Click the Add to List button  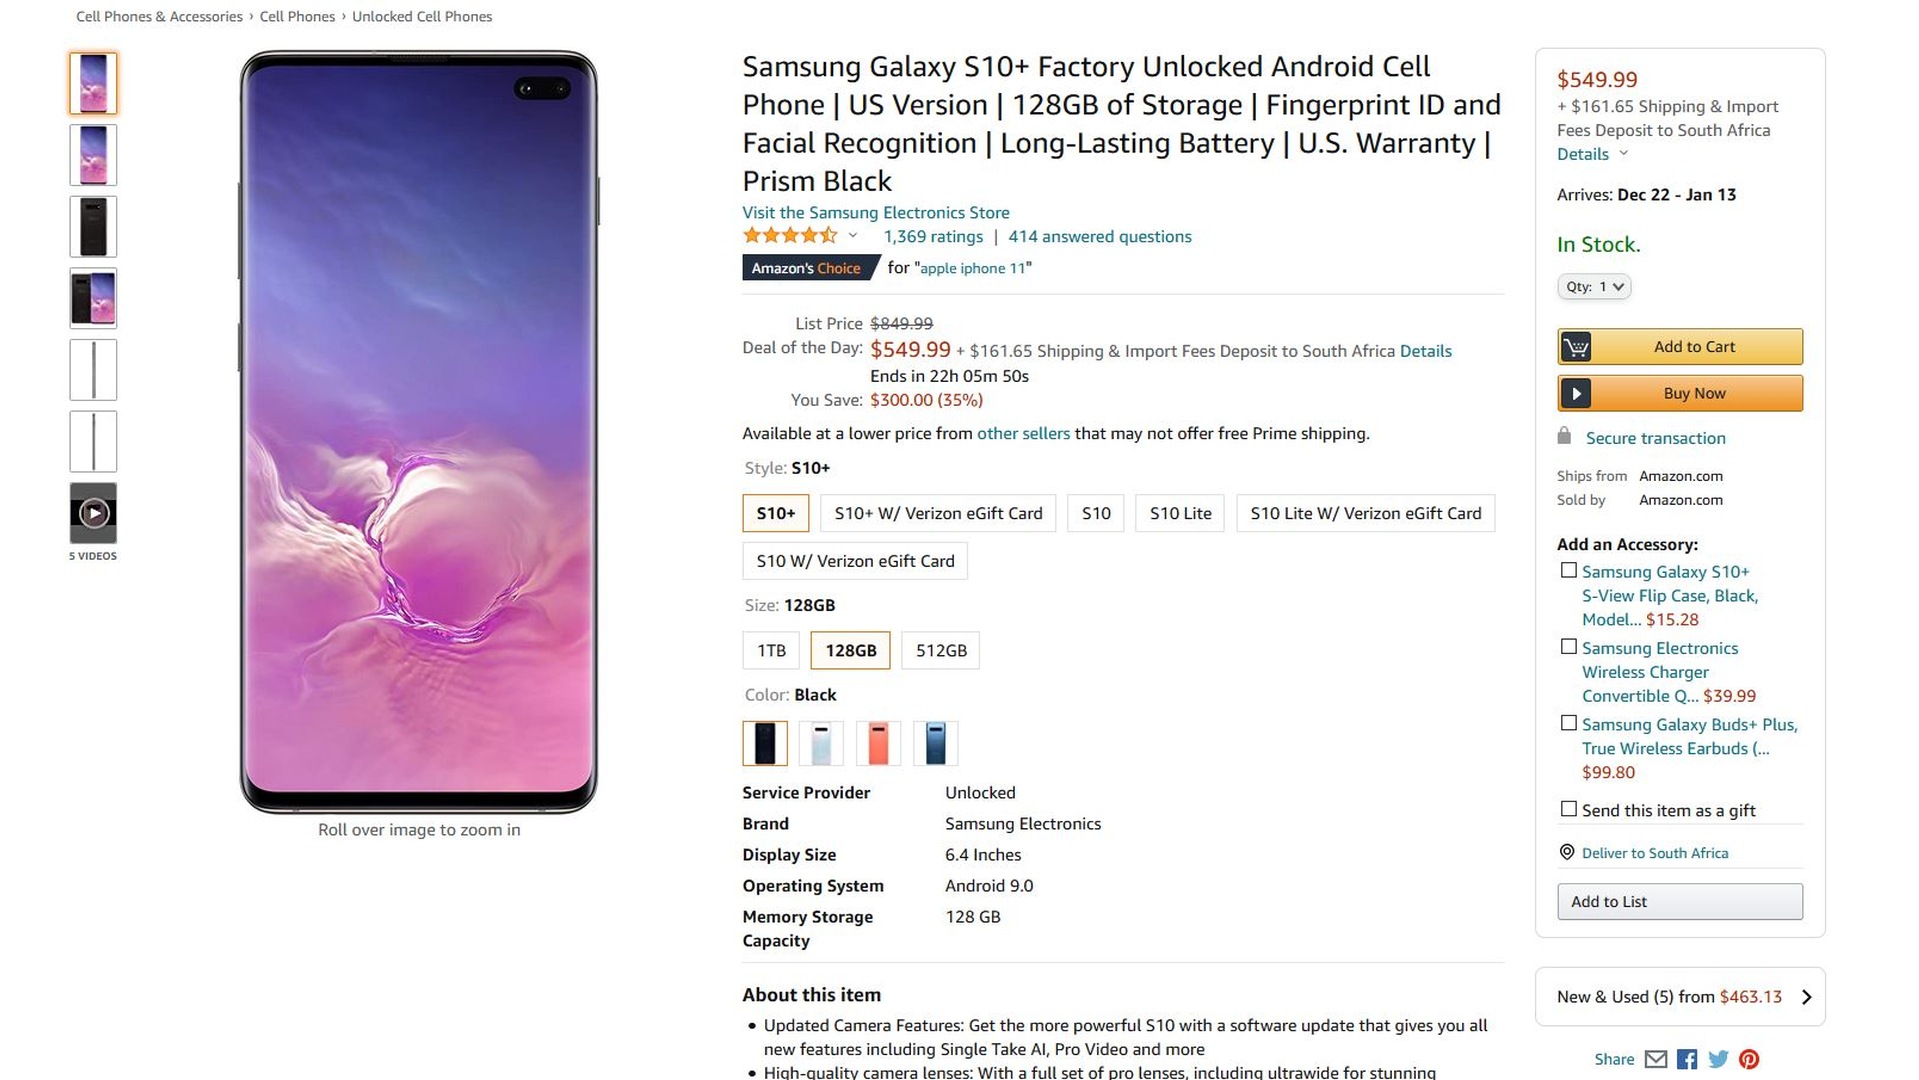click(x=1679, y=901)
